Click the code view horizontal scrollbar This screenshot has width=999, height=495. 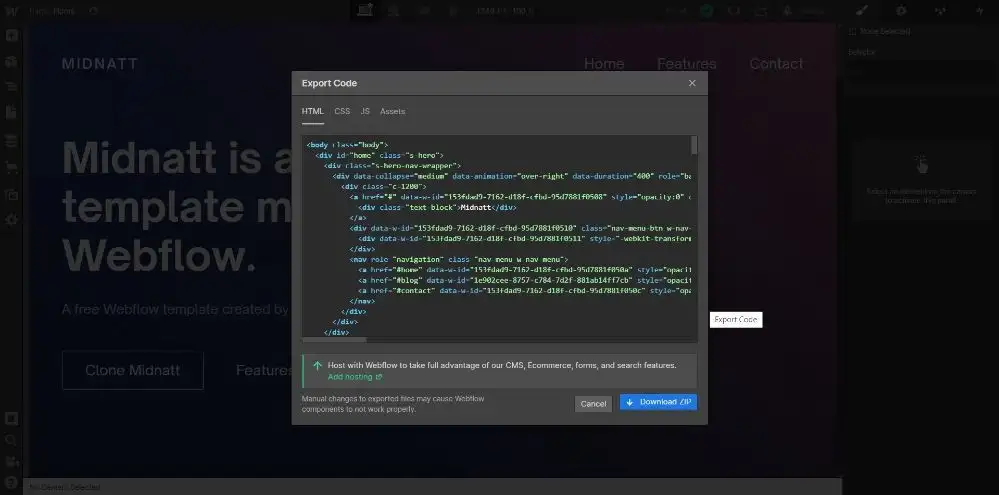coord(334,340)
